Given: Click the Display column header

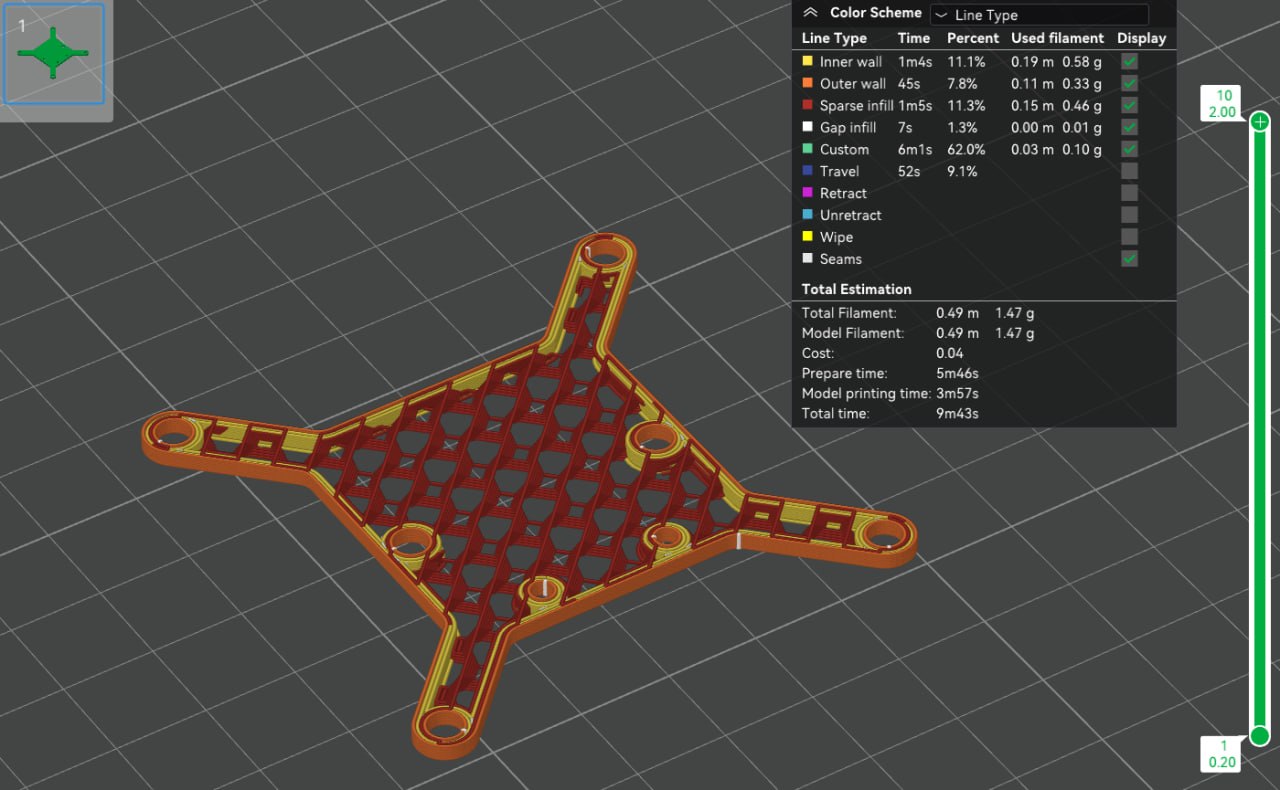Looking at the screenshot, I should (1141, 38).
